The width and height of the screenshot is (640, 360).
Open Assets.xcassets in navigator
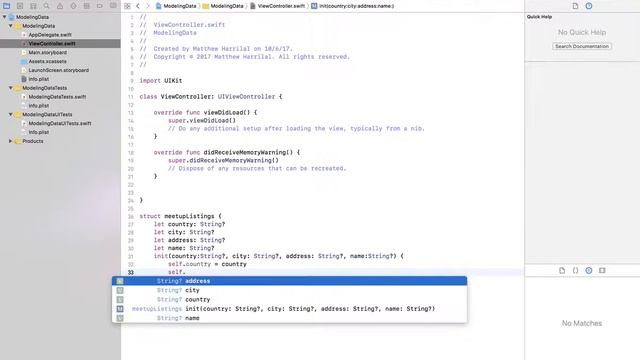tap(47, 61)
